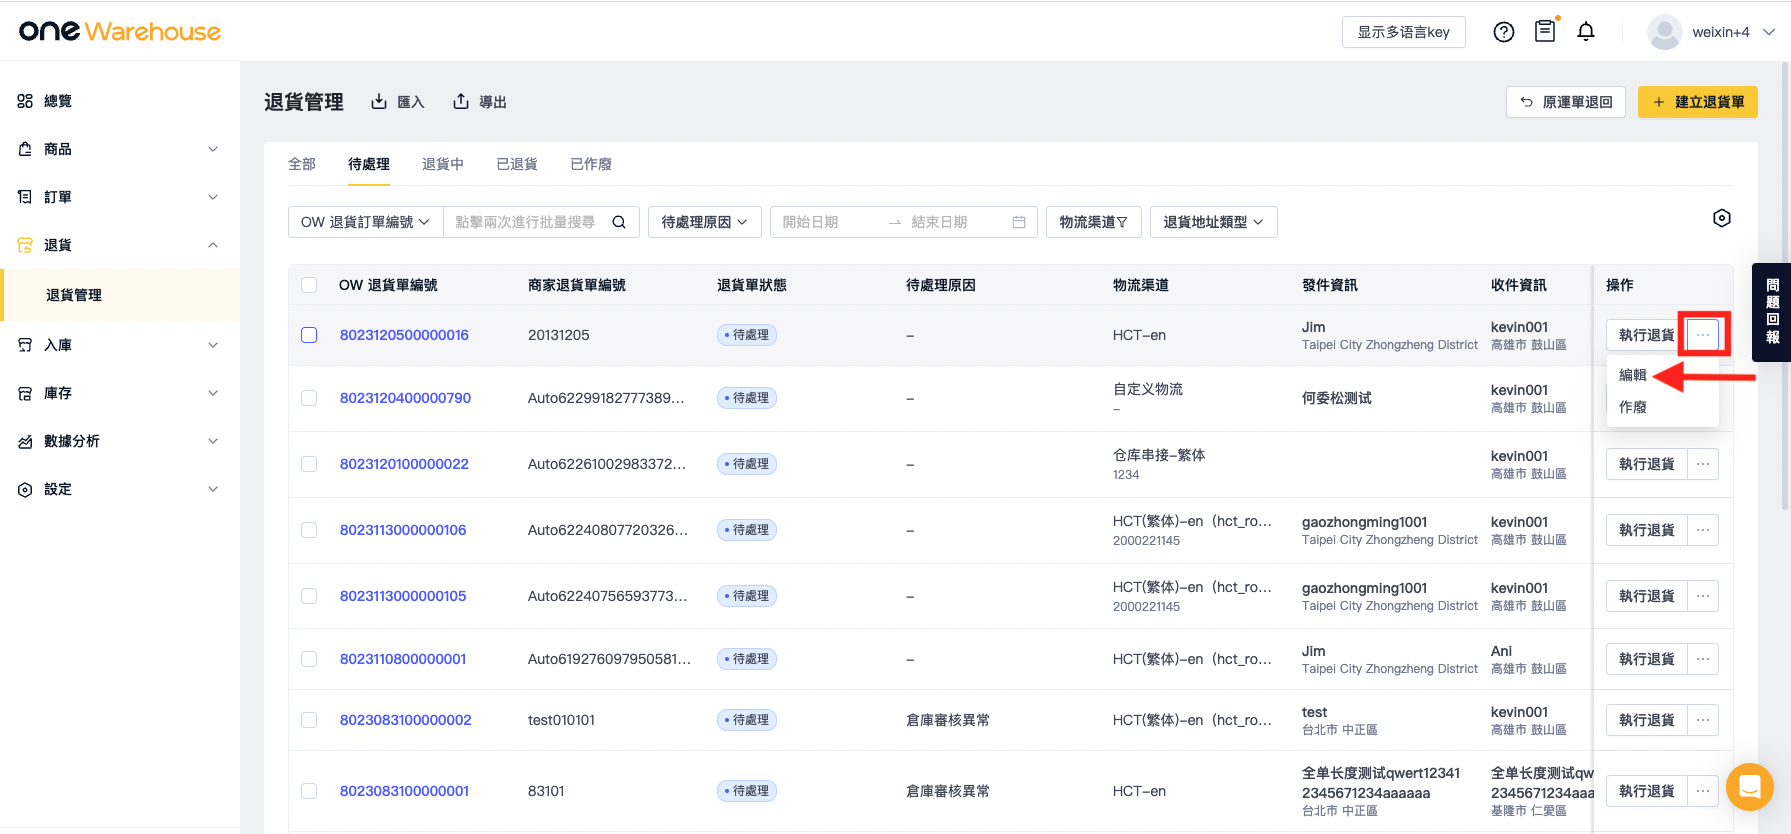Click the 結束日期 end date field
Image resolution: width=1791 pixels, height=834 pixels.
pos(953,222)
